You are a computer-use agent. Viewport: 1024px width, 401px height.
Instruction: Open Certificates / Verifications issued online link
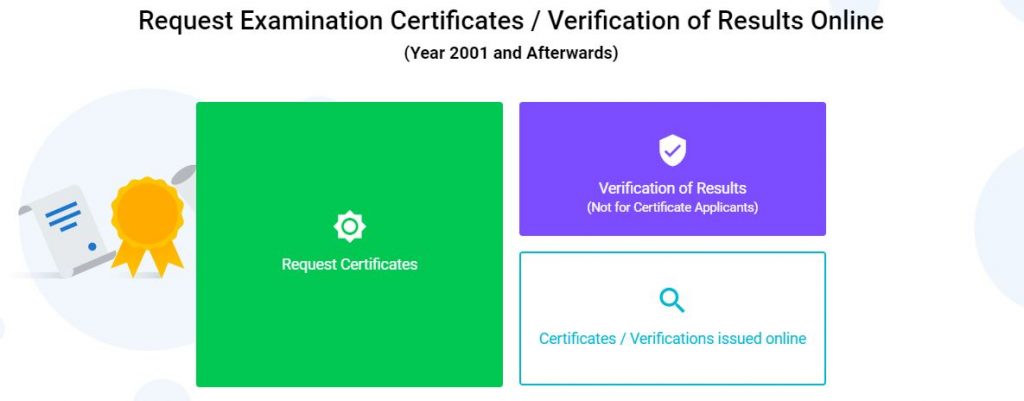pyautogui.click(x=672, y=338)
